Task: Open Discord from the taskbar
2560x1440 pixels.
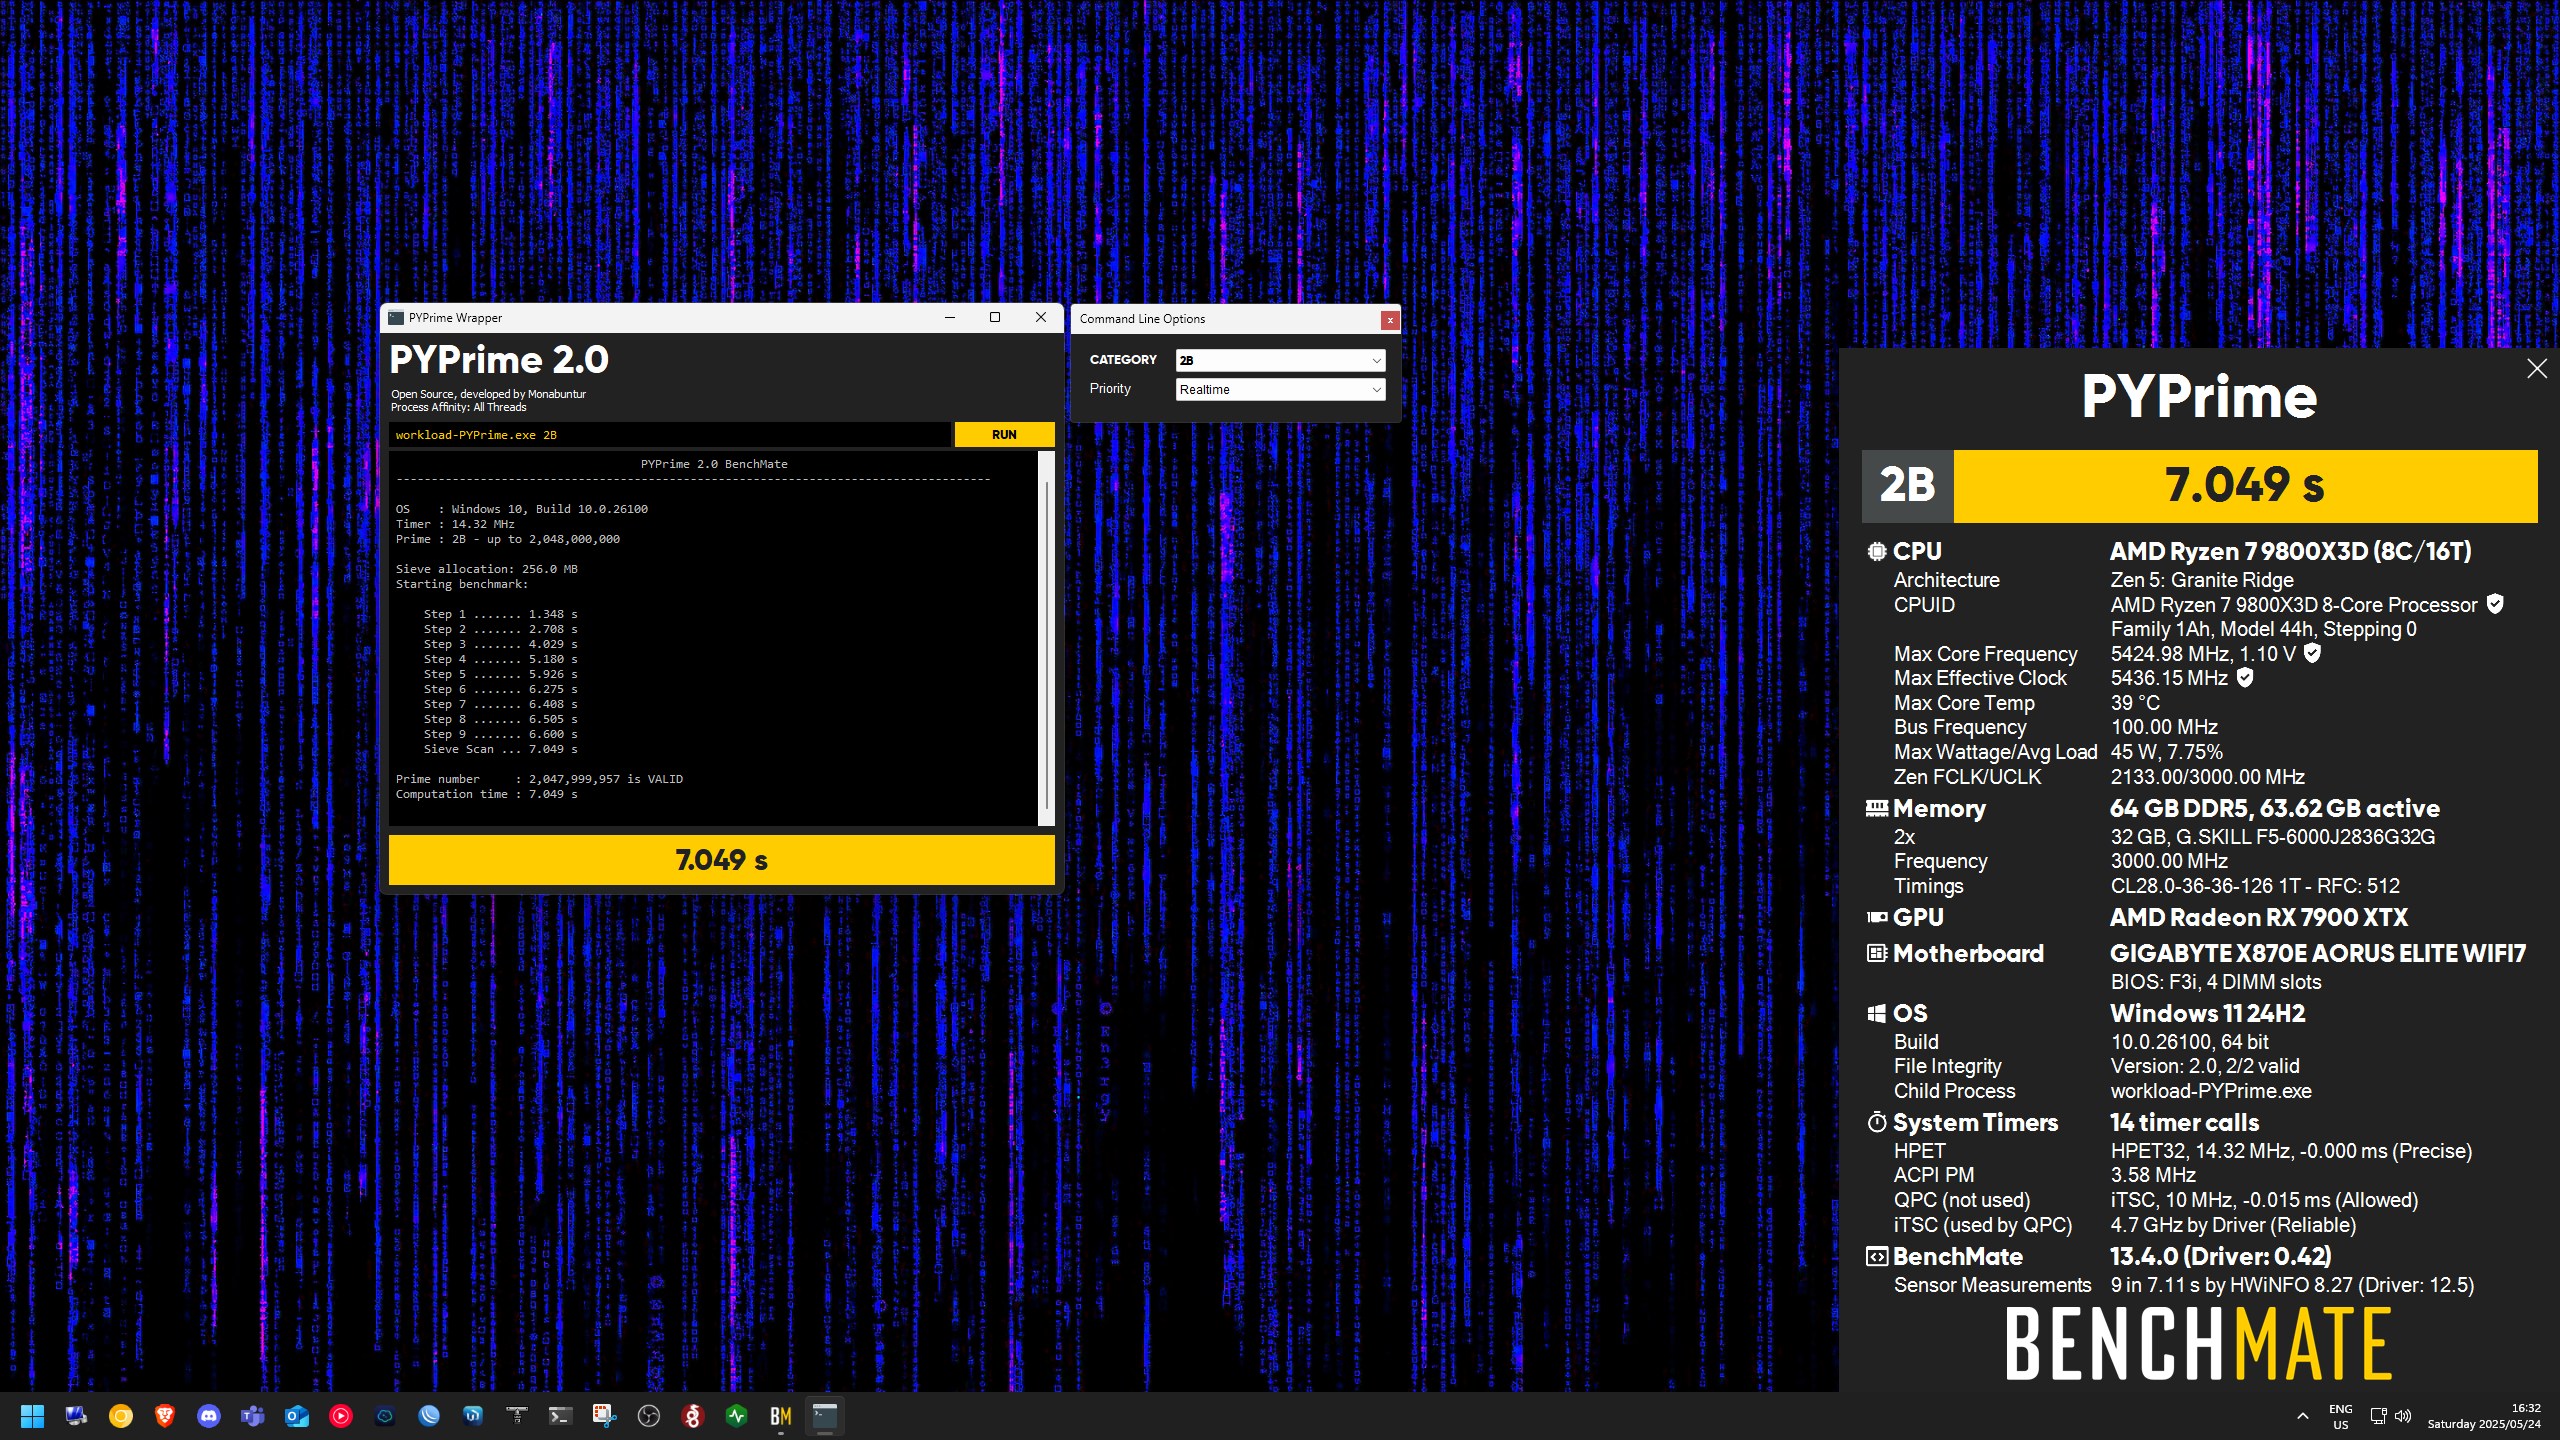Action: 208,1416
